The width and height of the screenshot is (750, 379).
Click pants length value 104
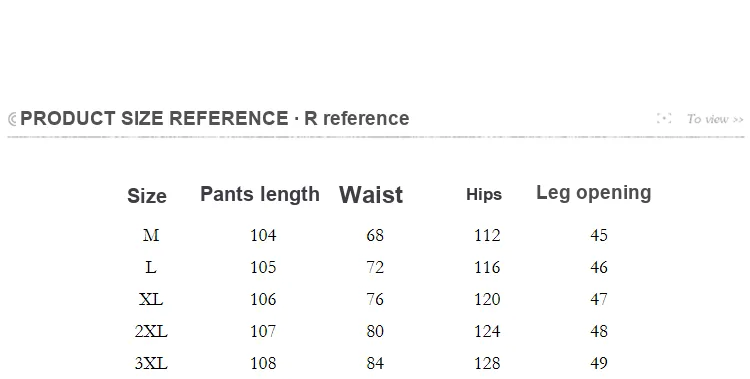pos(263,235)
